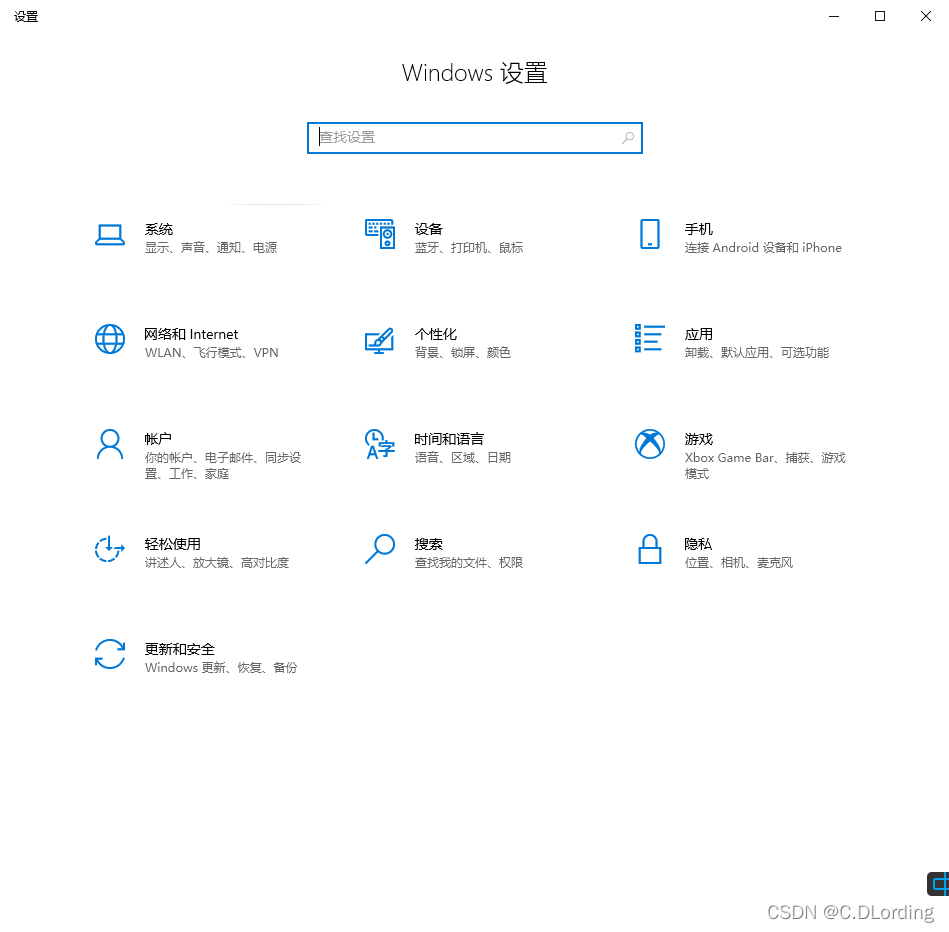
Task: Minimize the 设置 window
Action: 834,16
